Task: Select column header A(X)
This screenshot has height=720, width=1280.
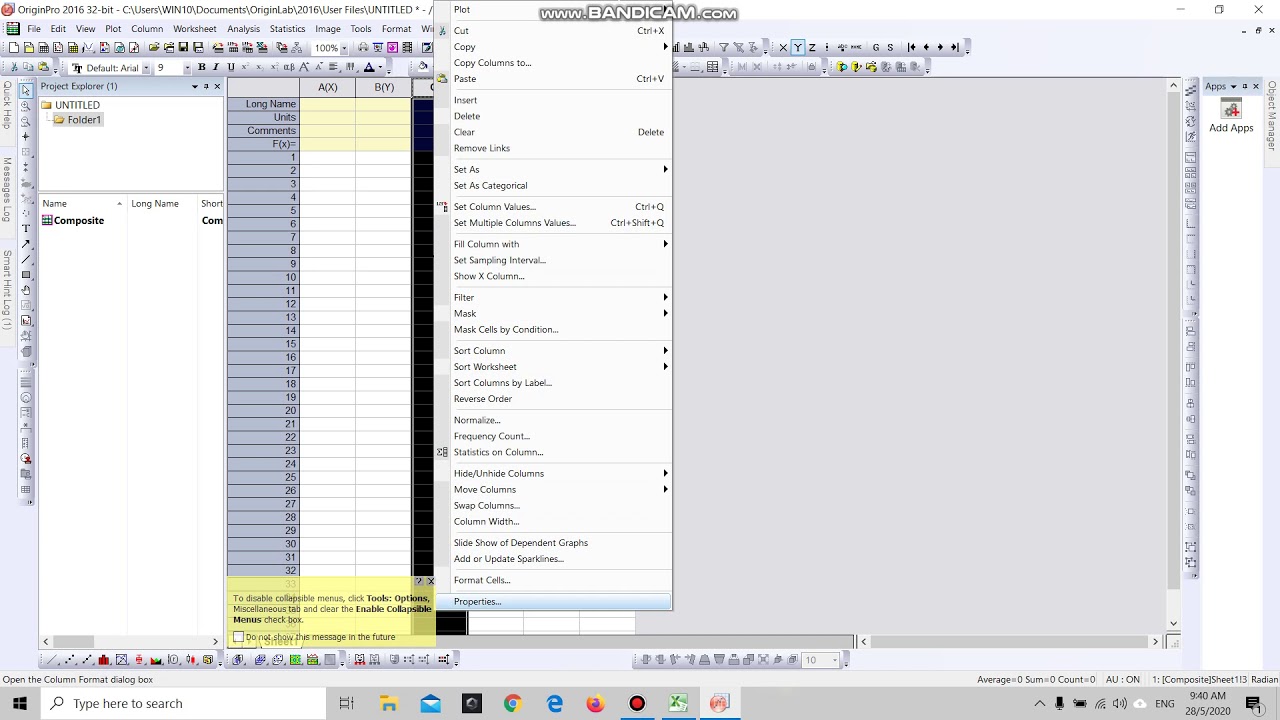Action: (327, 88)
